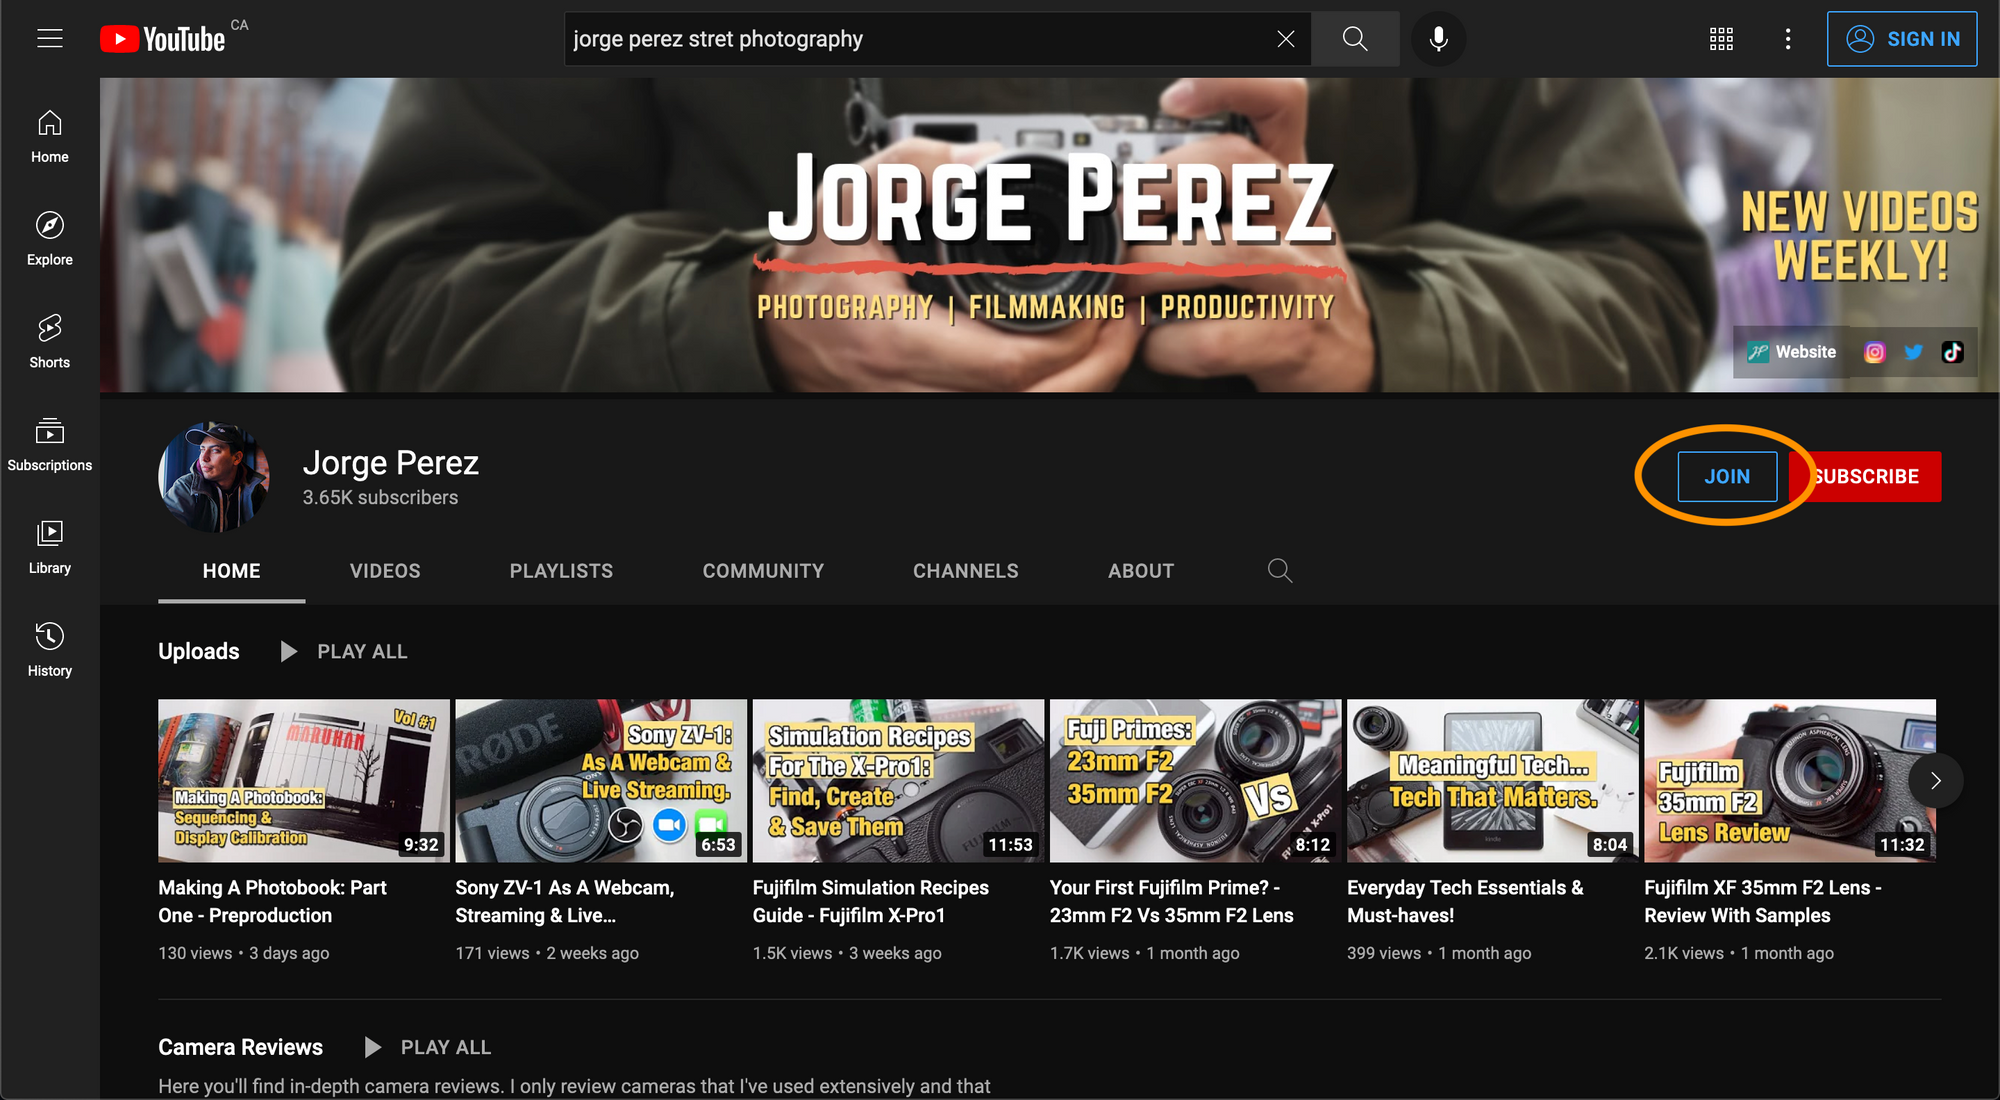Open the channel Website link

point(1792,352)
